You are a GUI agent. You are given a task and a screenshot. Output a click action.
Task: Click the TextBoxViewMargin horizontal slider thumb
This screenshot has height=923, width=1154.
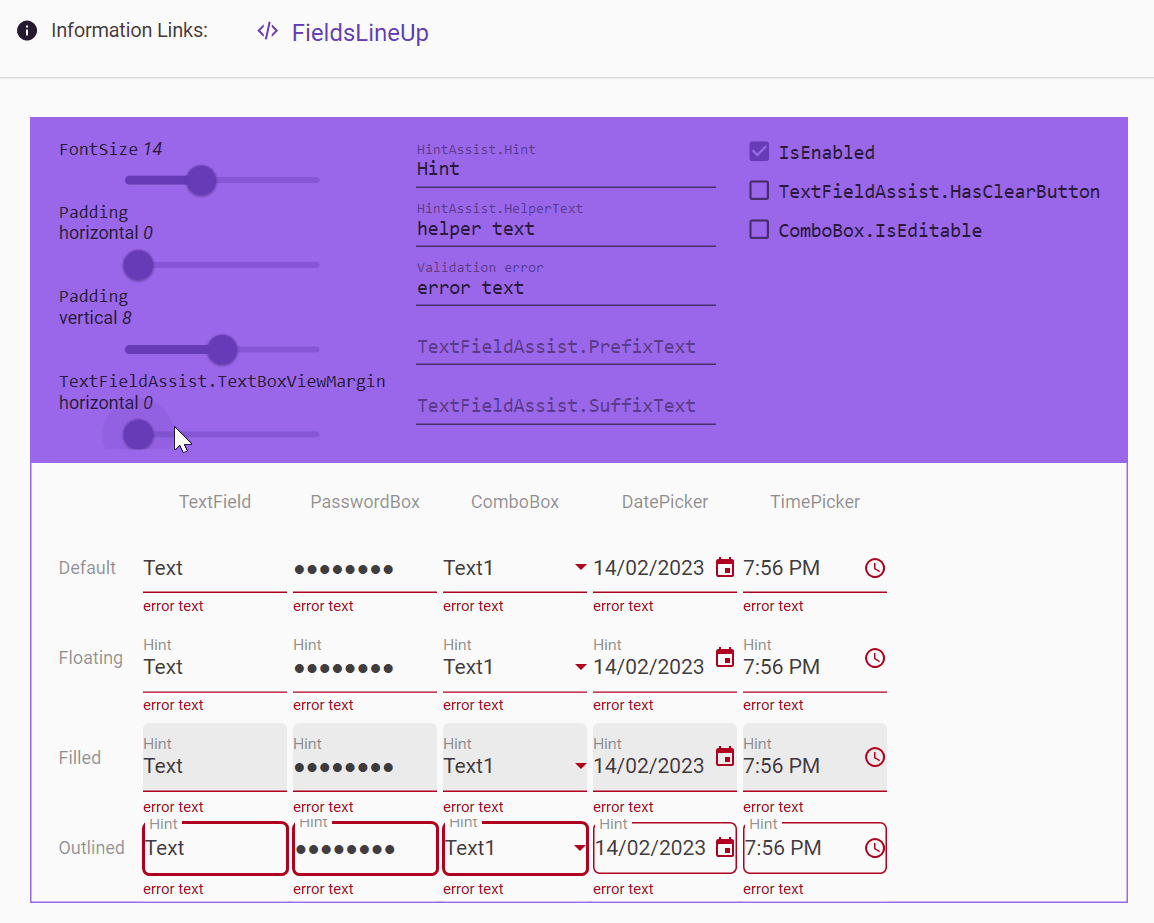tap(138, 434)
